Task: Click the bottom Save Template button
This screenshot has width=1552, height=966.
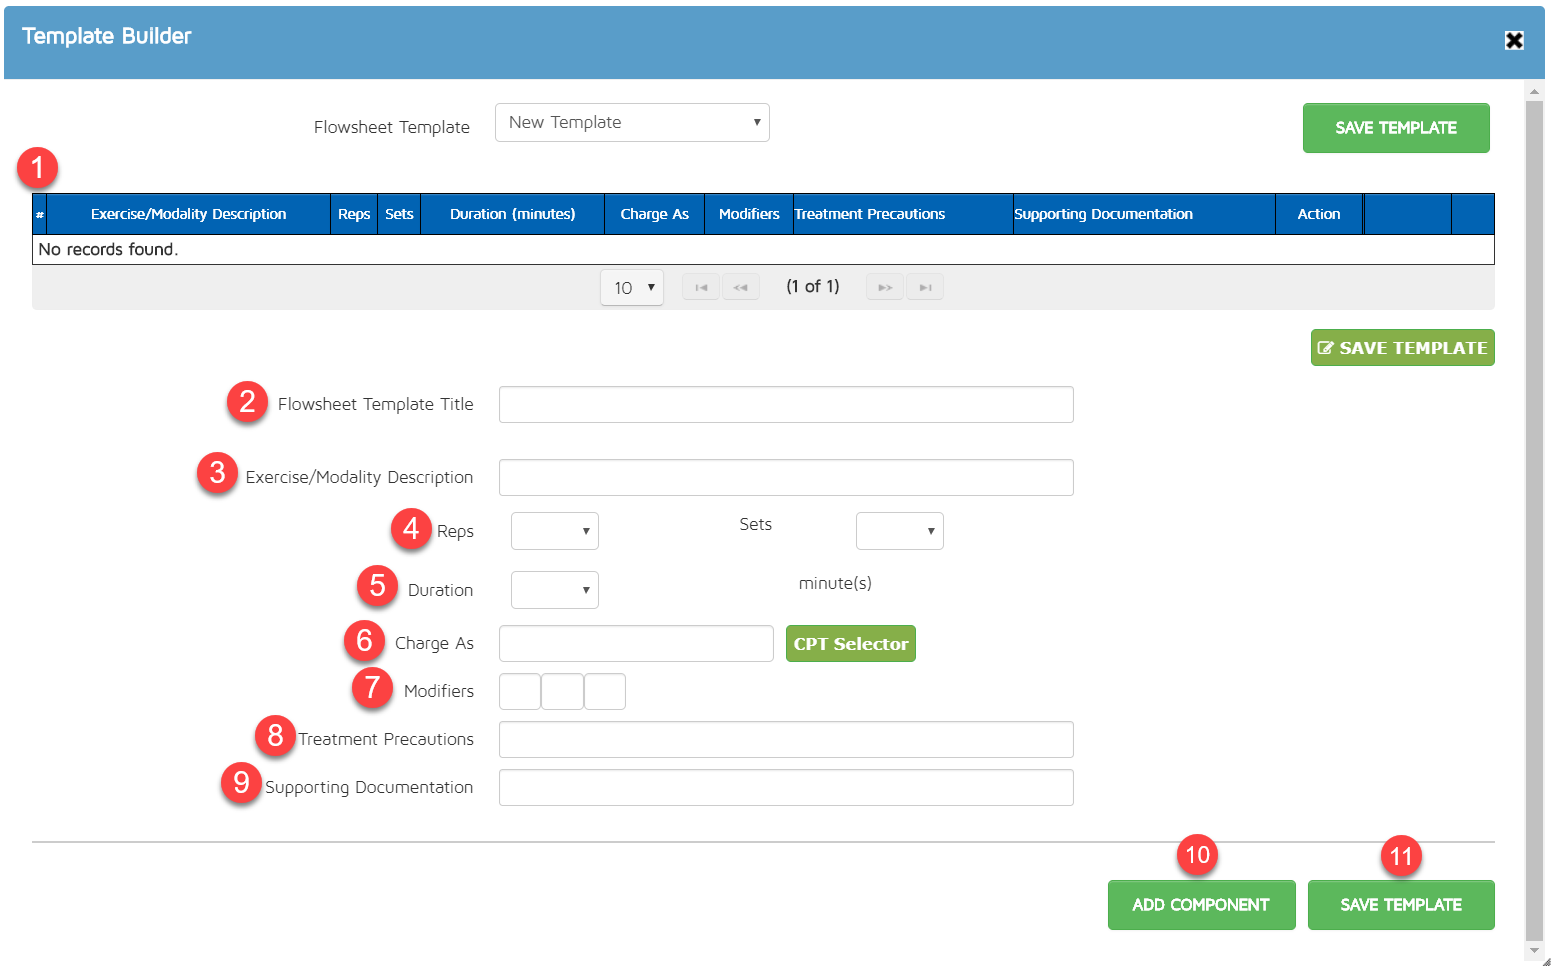Action: [1400, 905]
